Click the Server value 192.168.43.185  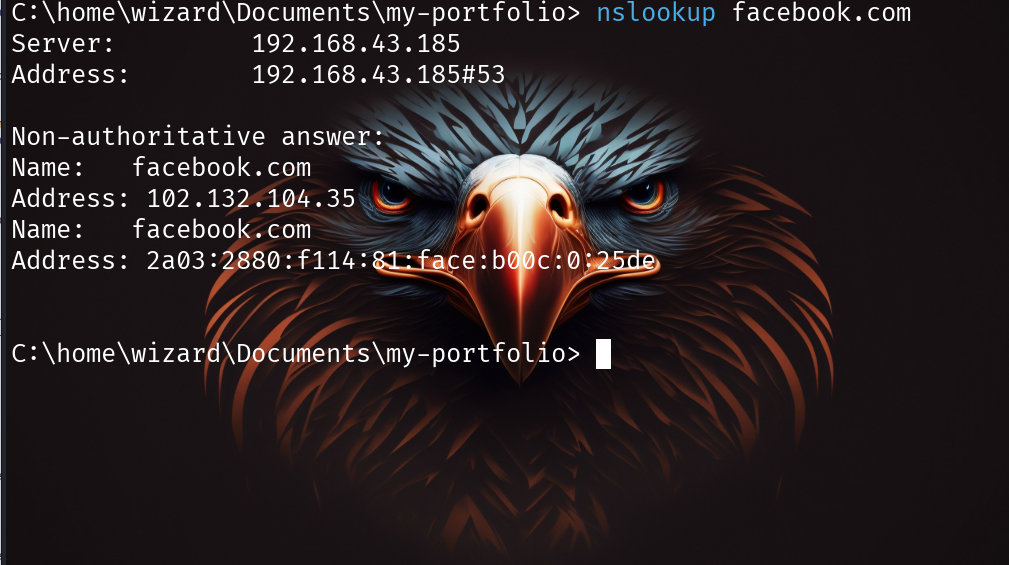(x=356, y=44)
